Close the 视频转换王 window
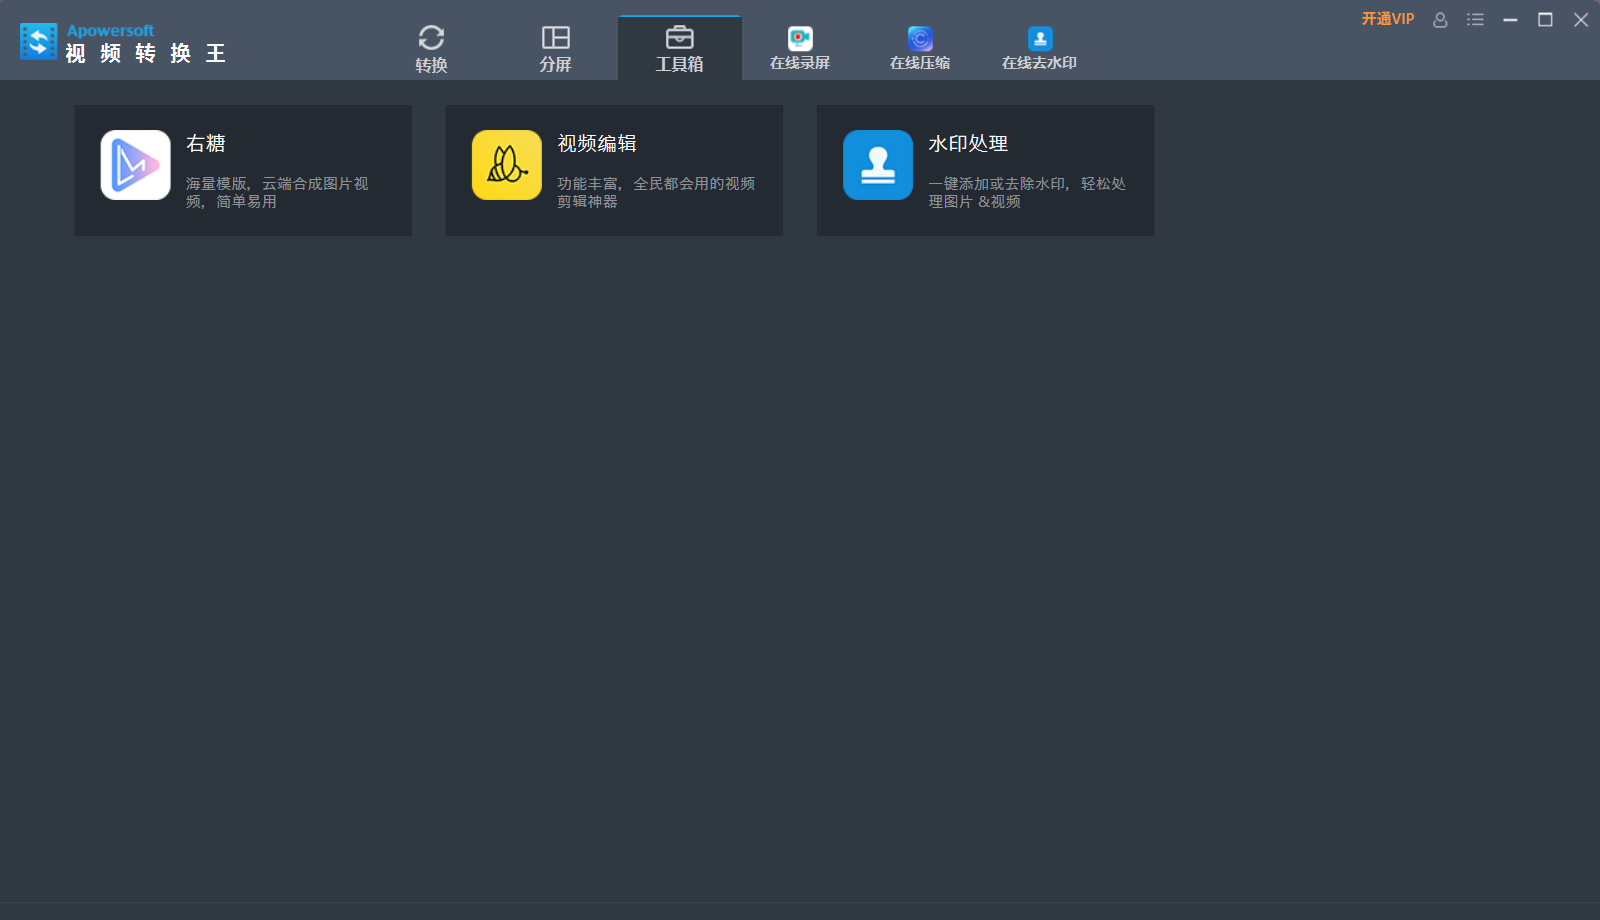Image resolution: width=1600 pixels, height=920 pixels. [1581, 20]
